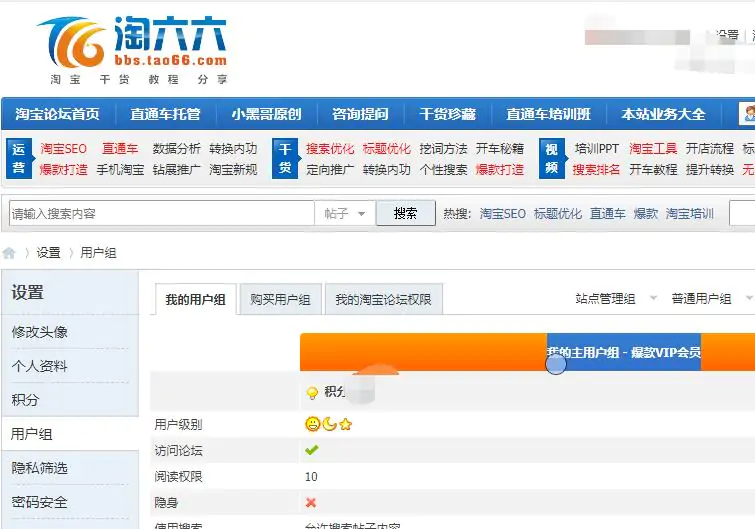The width and height of the screenshot is (755, 529).
Task: Click the 挖词方法 link
Action: pos(443,148)
